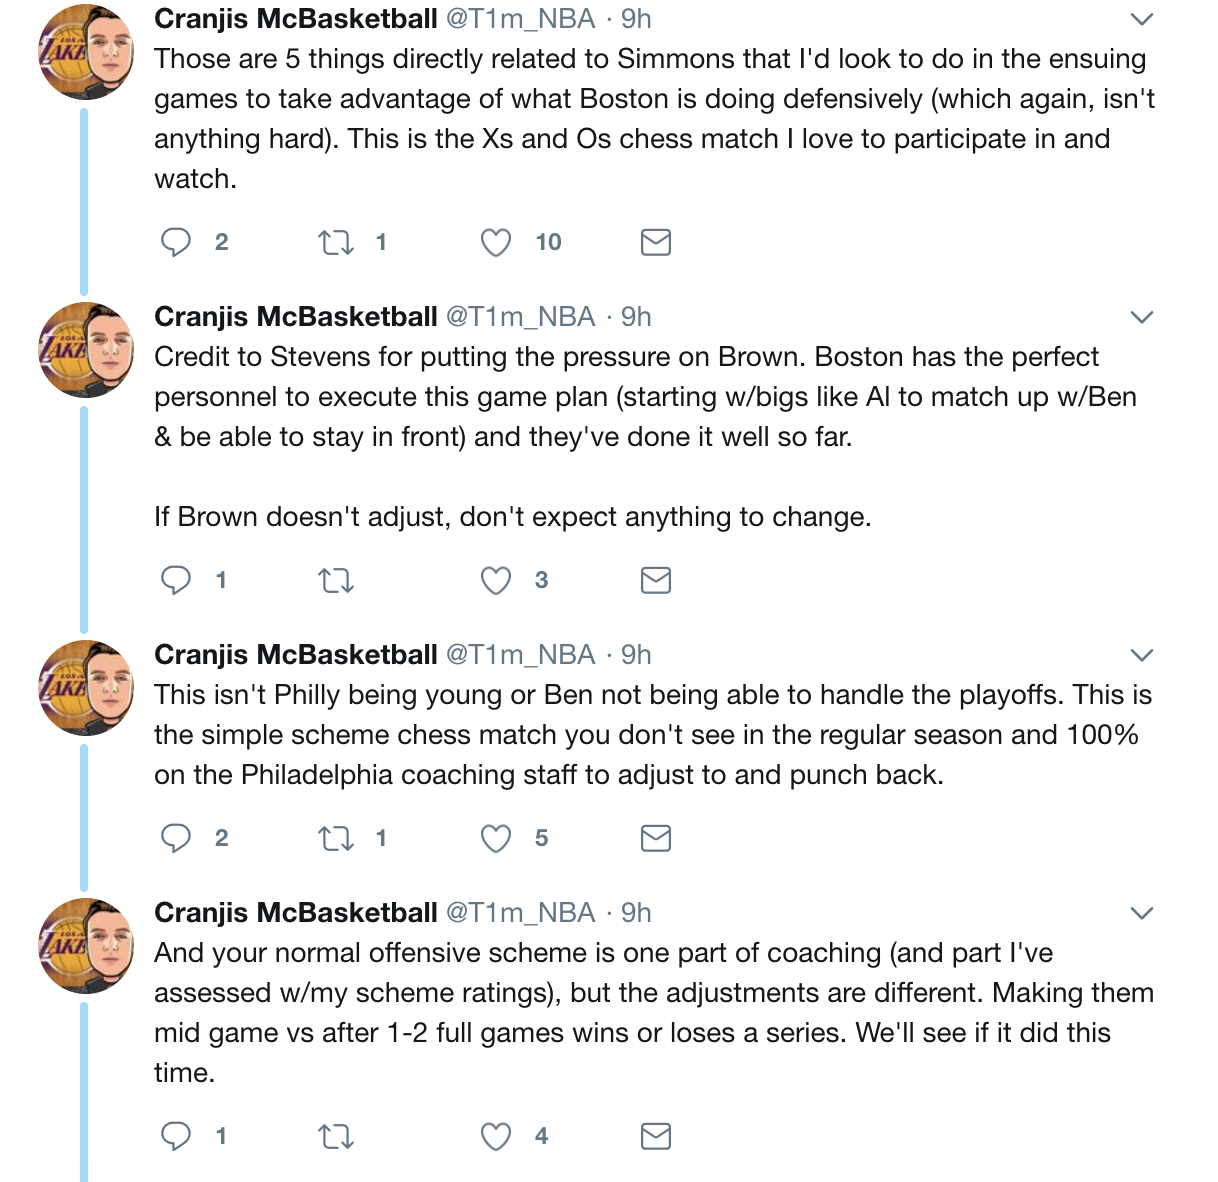Click @T1m_NBA handle on the last tweet
Viewport: 1218px width, 1182px height.
pyautogui.click(x=520, y=913)
